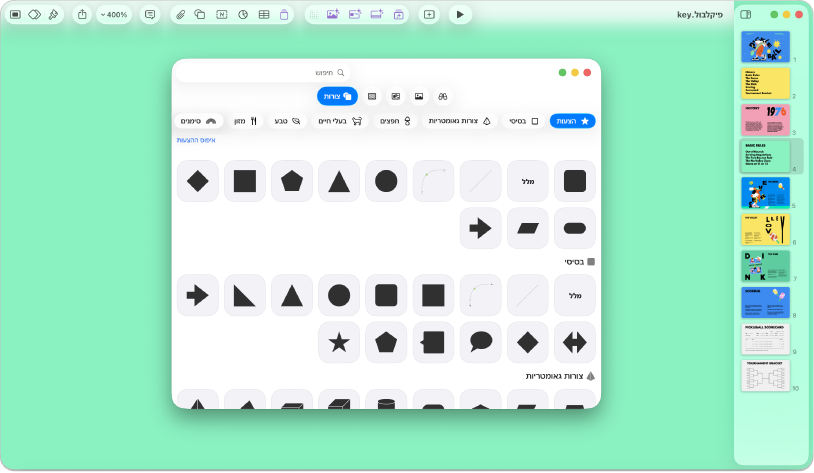Start slideshow with the Play button
This screenshot has width=814, height=473.
pyautogui.click(x=460, y=15)
